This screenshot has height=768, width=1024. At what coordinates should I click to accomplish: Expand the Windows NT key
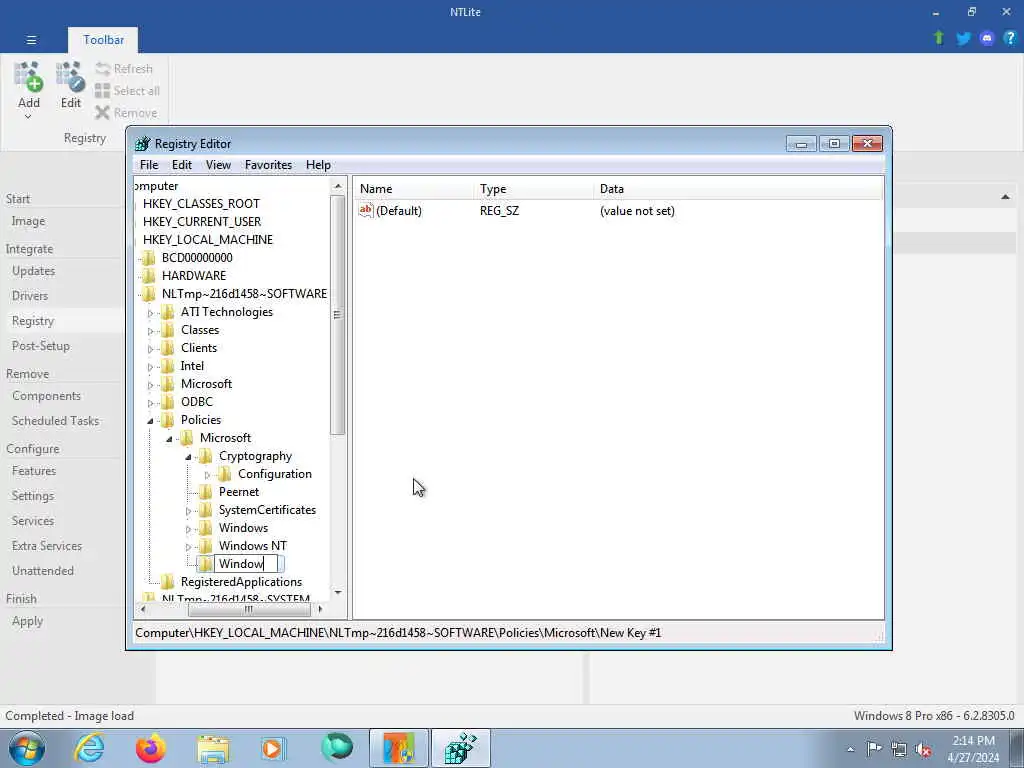(188, 547)
